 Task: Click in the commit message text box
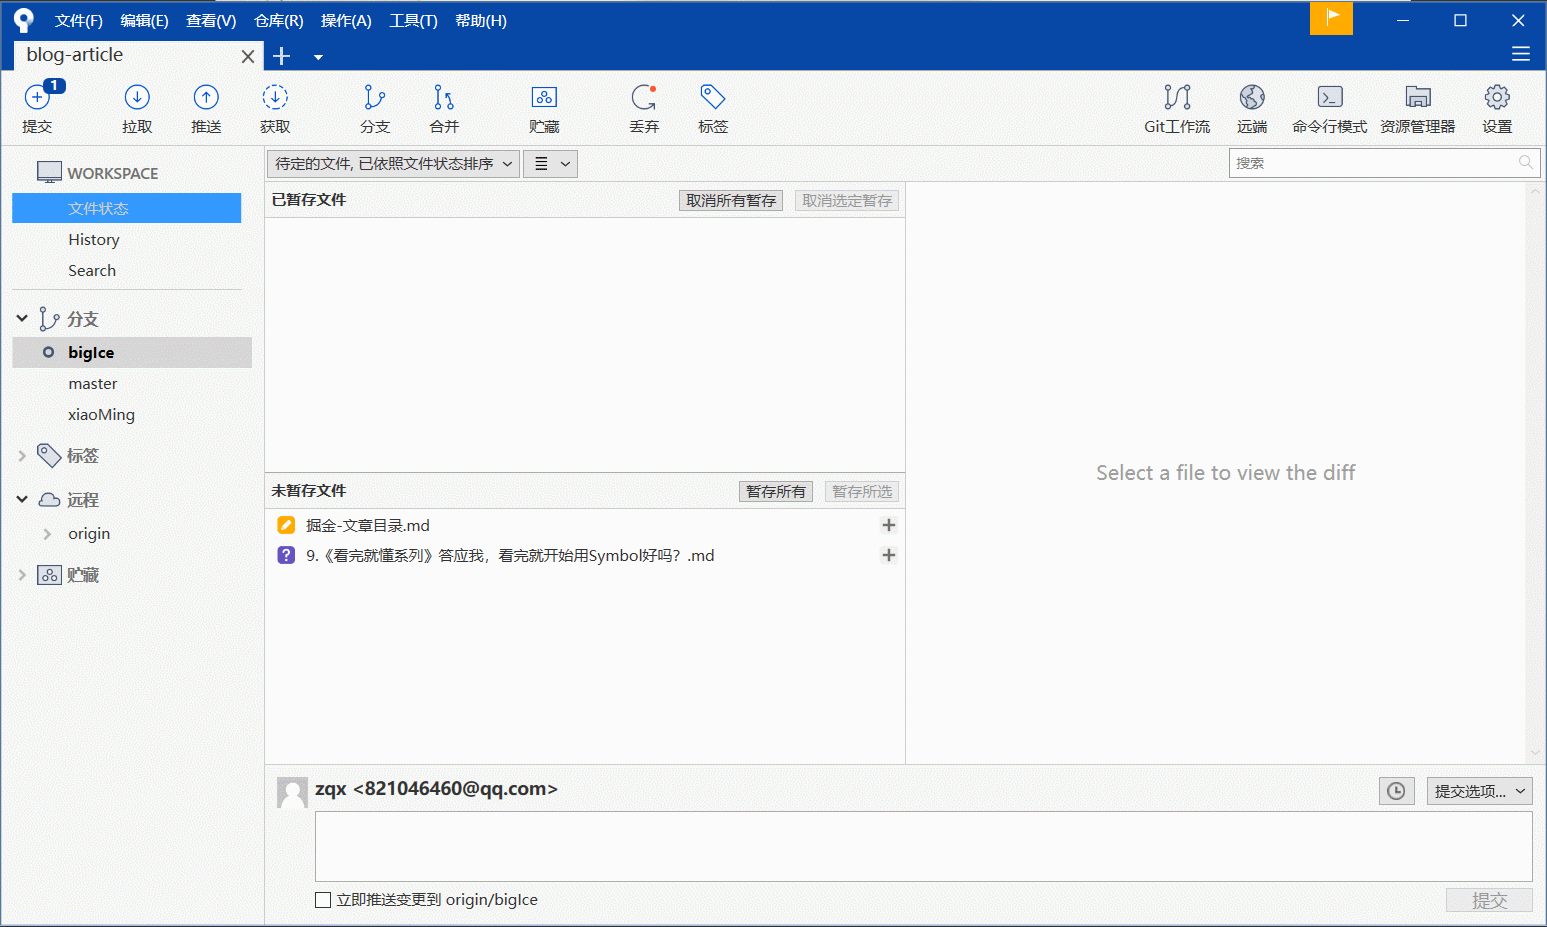point(923,846)
